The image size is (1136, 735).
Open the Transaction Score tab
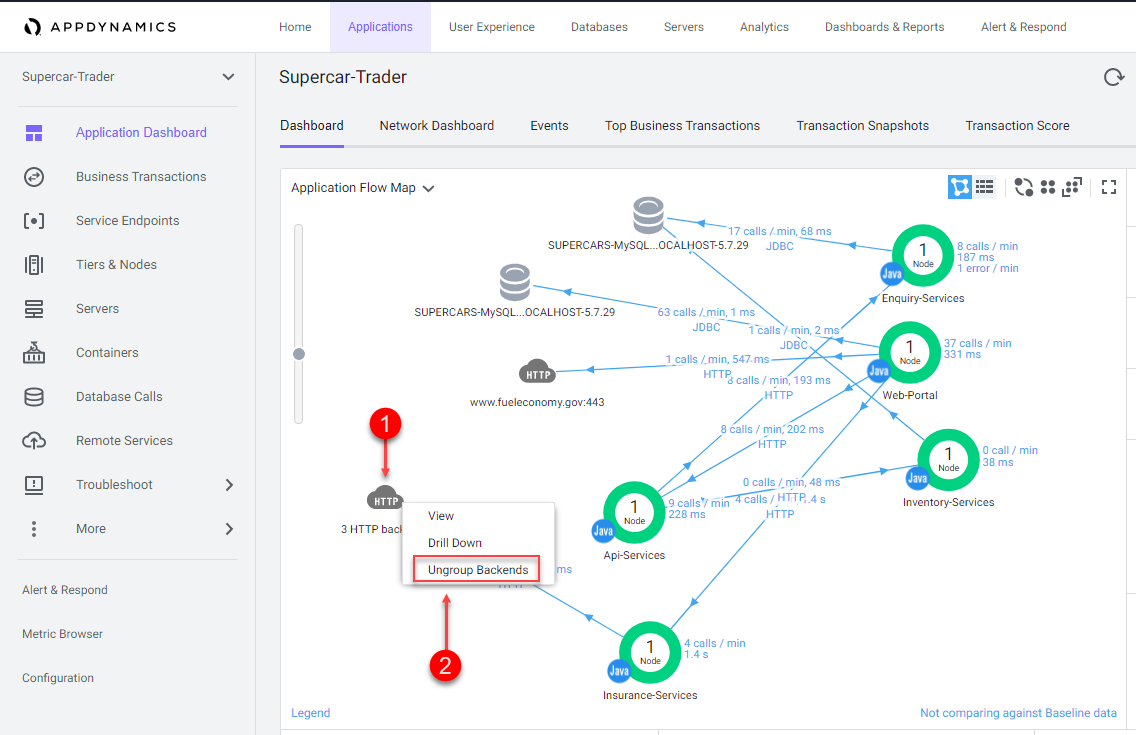1017,125
